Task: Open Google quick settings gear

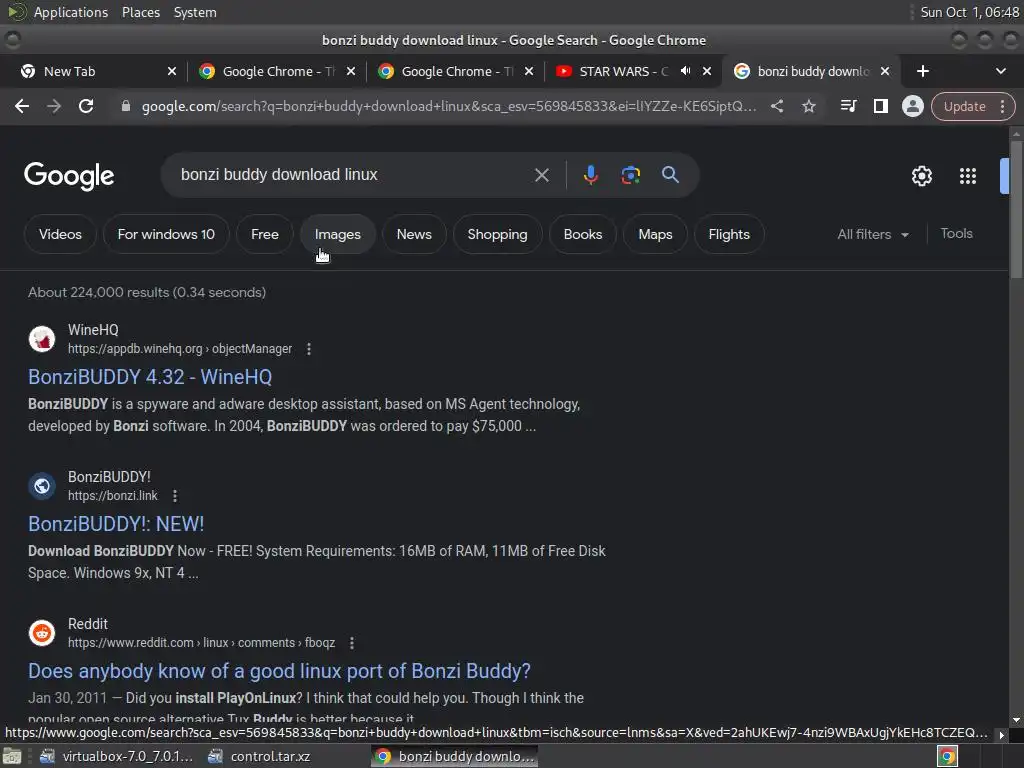Action: tap(921, 176)
